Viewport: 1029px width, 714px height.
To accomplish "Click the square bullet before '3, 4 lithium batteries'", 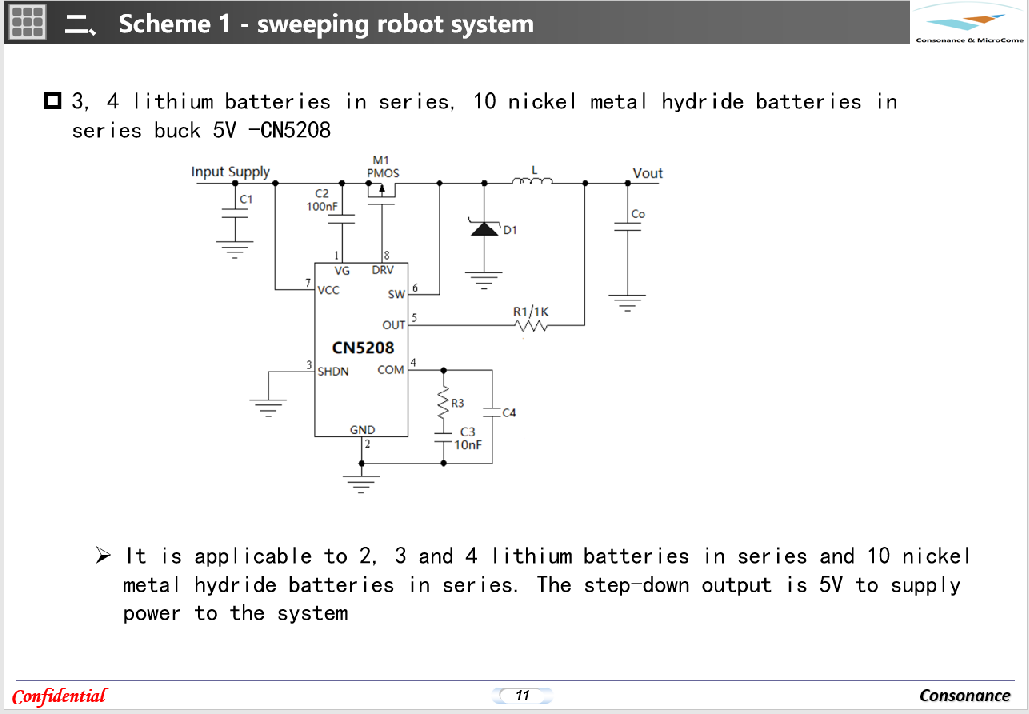I will coord(52,101).
